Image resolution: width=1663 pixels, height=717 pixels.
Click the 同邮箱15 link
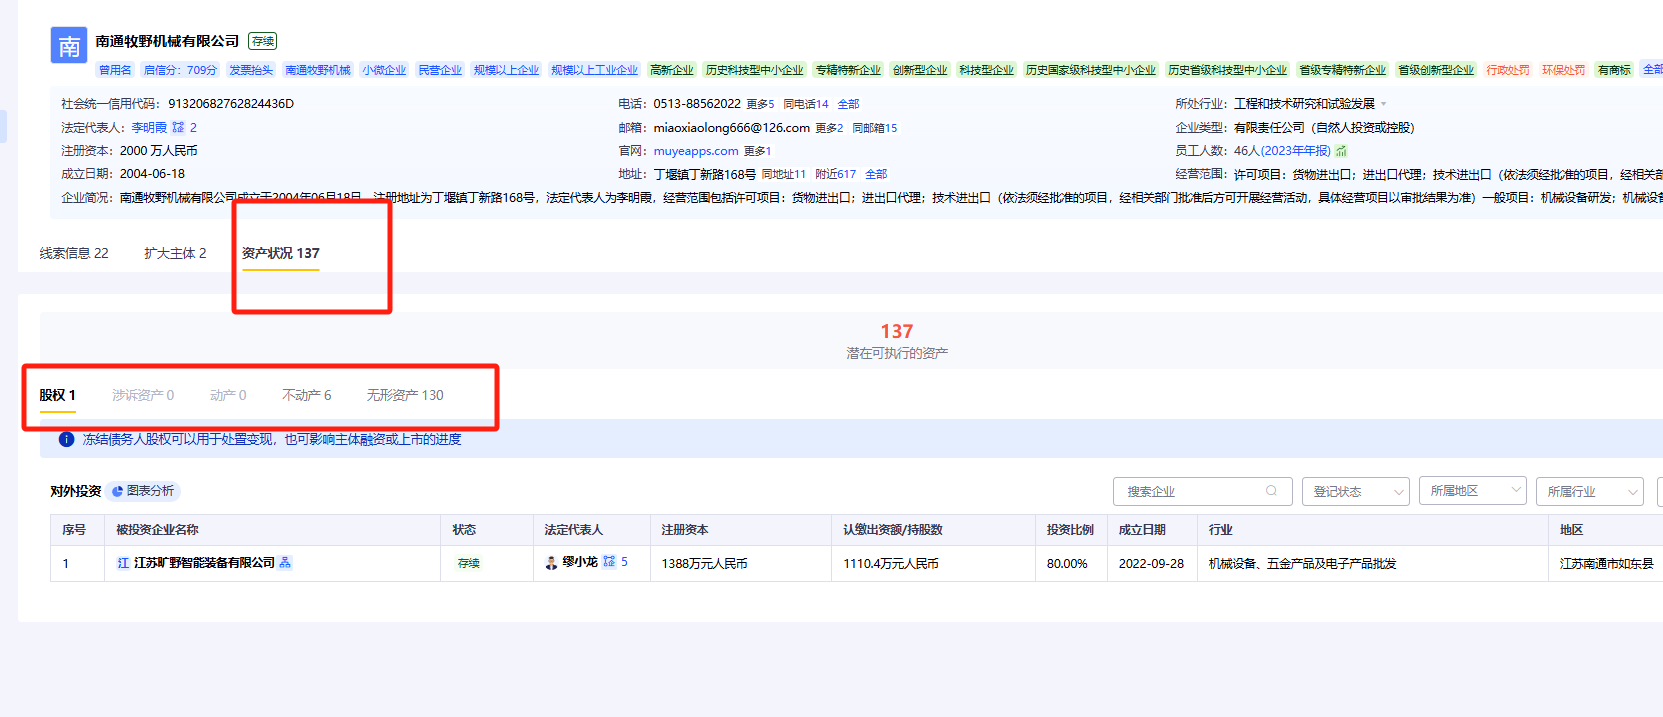[x=875, y=128]
